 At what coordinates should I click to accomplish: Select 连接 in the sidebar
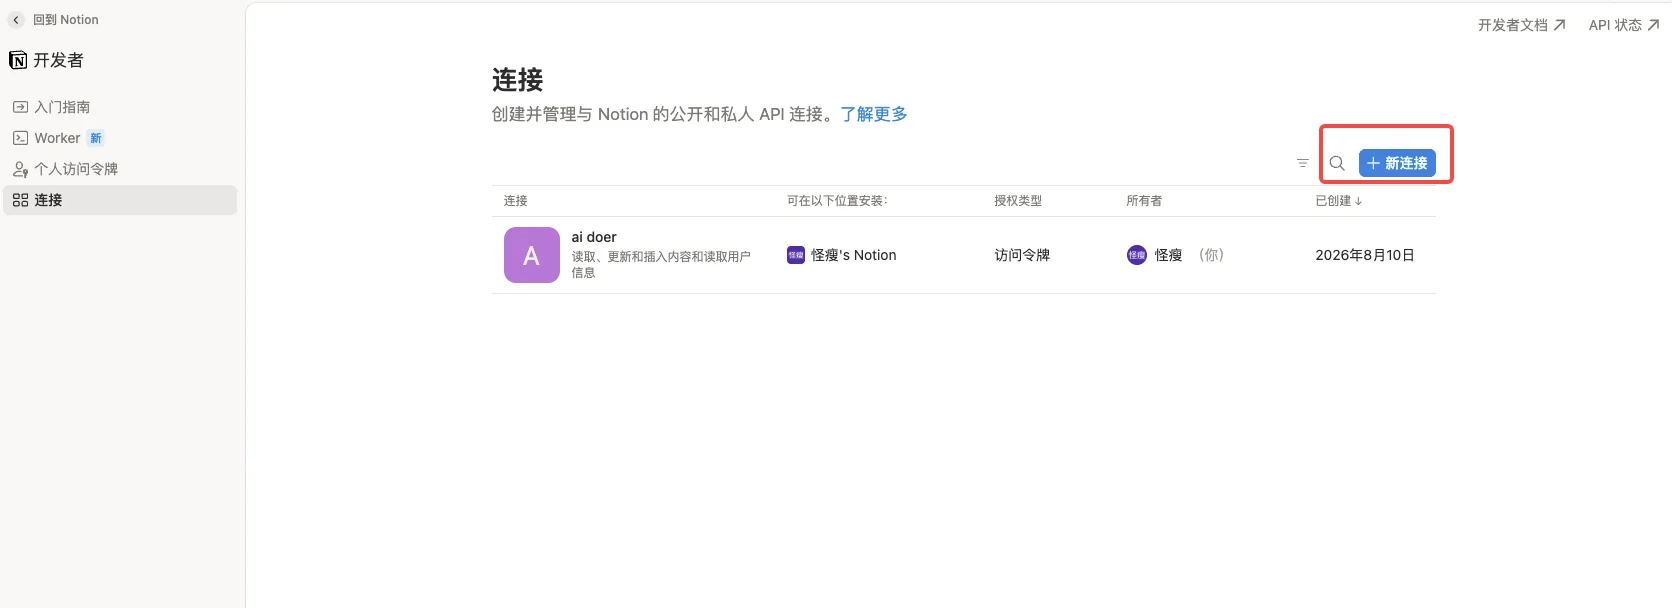coord(120,200)
